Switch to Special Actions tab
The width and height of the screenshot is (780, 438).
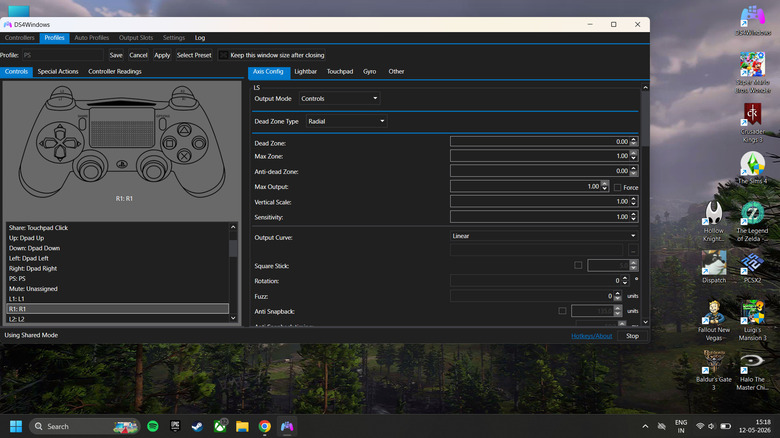[58, 72]
